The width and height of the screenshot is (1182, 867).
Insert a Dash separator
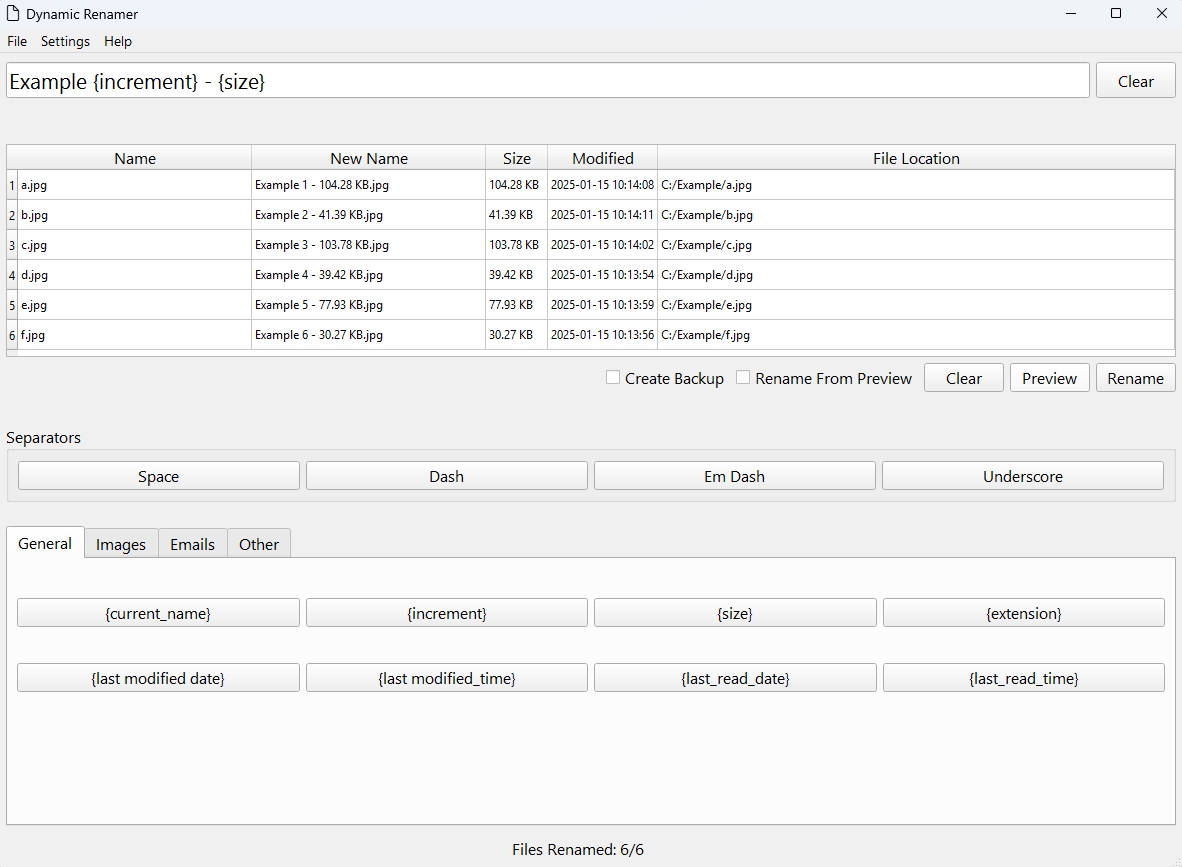coord(446,476)
